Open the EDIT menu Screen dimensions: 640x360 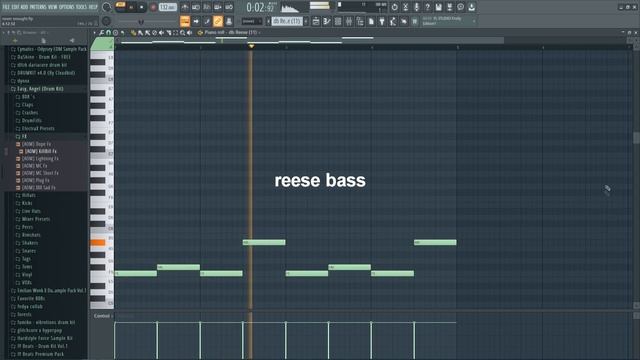[x=16, y=7]
